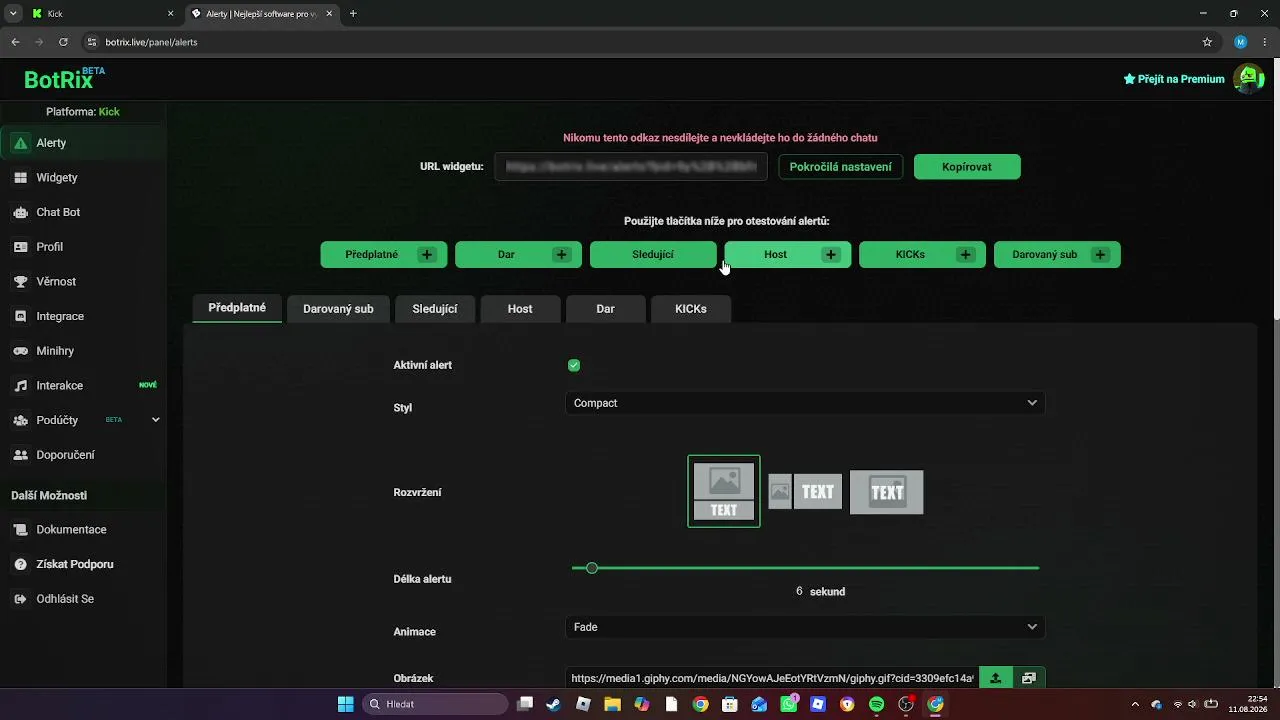Open WhatsApp from the taskbar
The image size is (1280, 720).
click(790, 704)
